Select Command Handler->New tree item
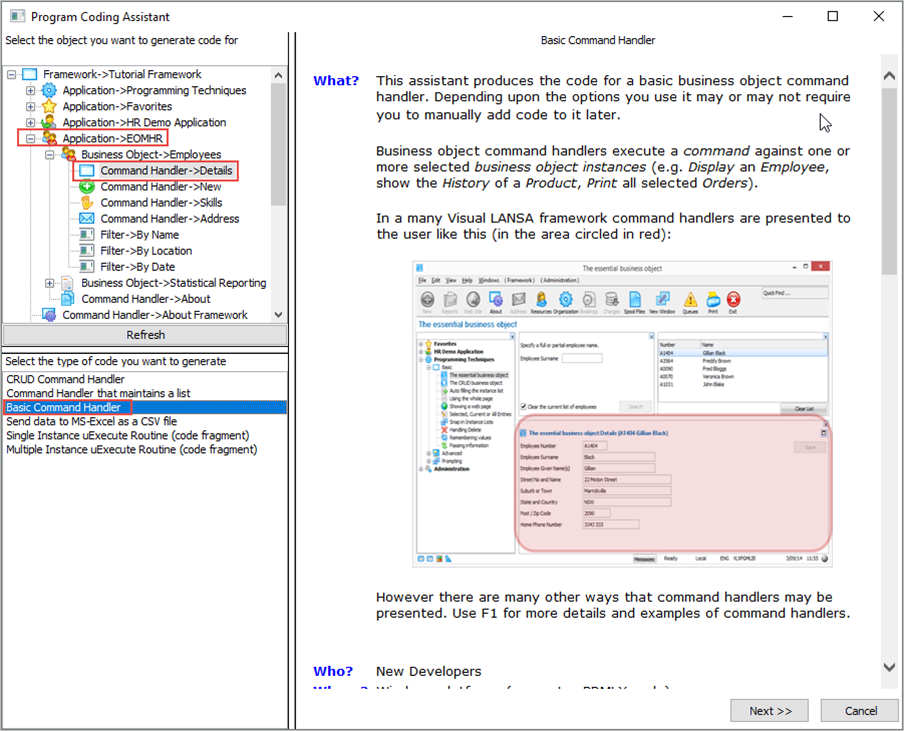Viewport: 904px width, 731px height. (x=161, y=187)
